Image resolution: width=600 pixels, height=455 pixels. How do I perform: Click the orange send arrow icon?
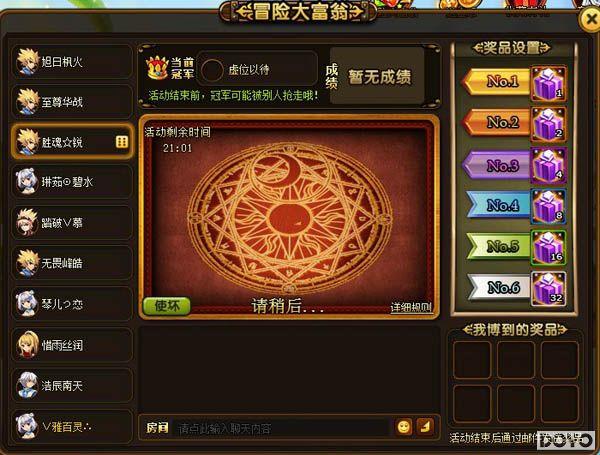pyautogui.click(x=425, y=426)
